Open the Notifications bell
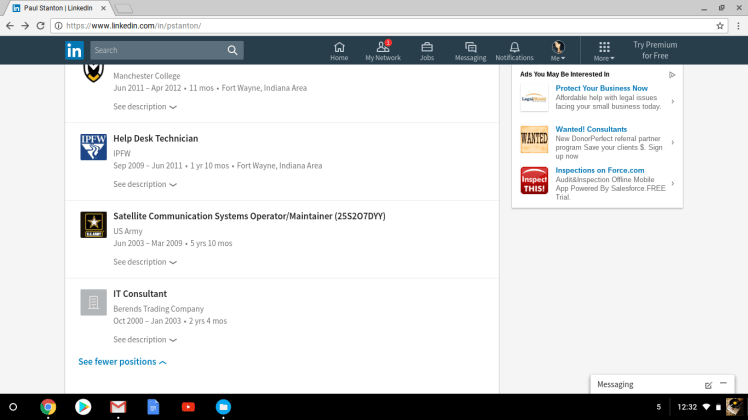This screenshot has height=420, width=748. 514,51
